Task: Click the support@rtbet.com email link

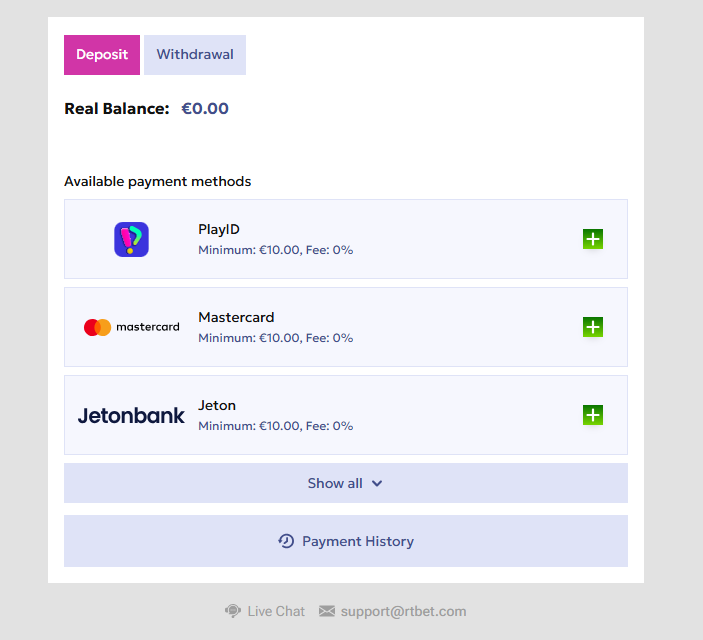Action: pos(403,611)
